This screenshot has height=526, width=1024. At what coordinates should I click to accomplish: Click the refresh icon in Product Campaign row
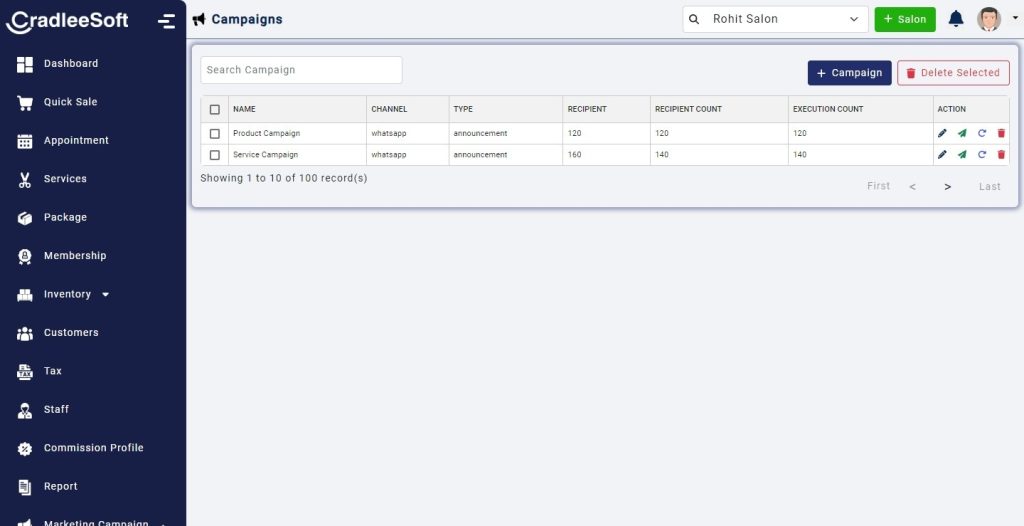982,133
